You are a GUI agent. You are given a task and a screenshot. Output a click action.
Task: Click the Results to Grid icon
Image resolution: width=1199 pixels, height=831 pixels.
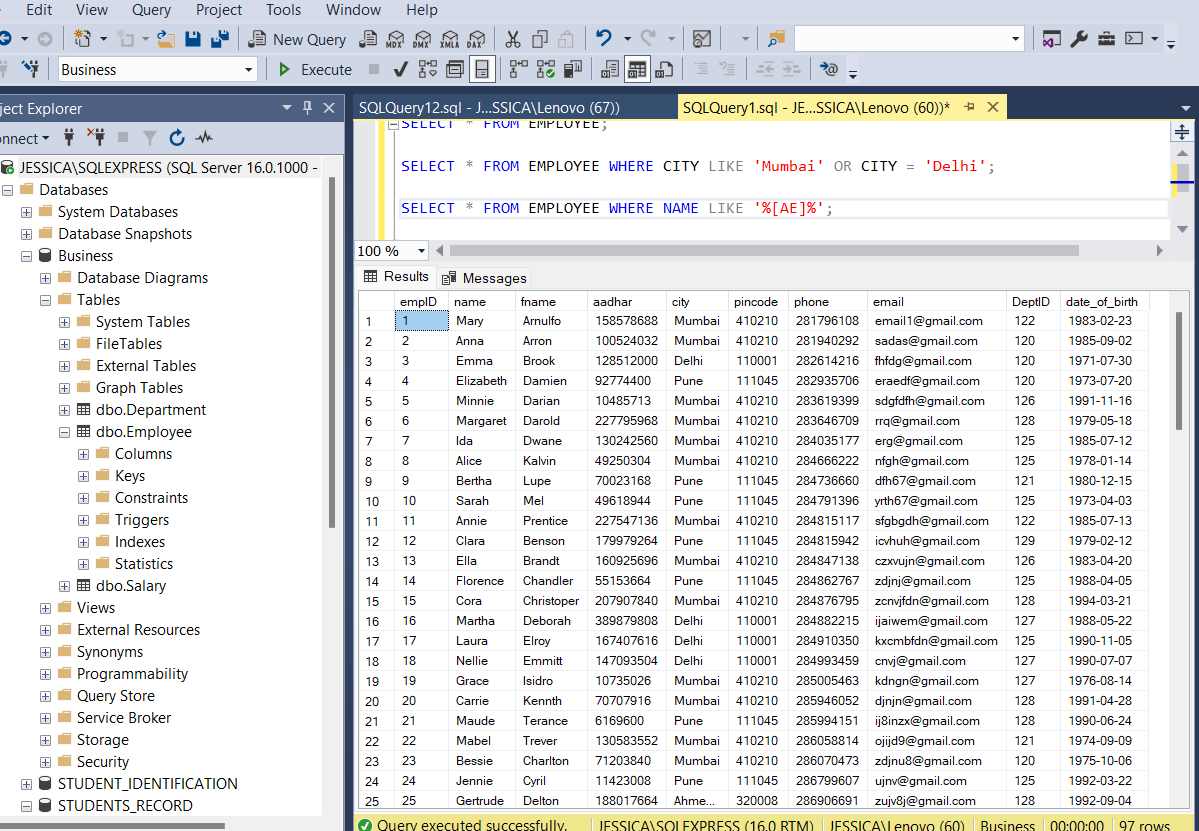click(637, 69)
